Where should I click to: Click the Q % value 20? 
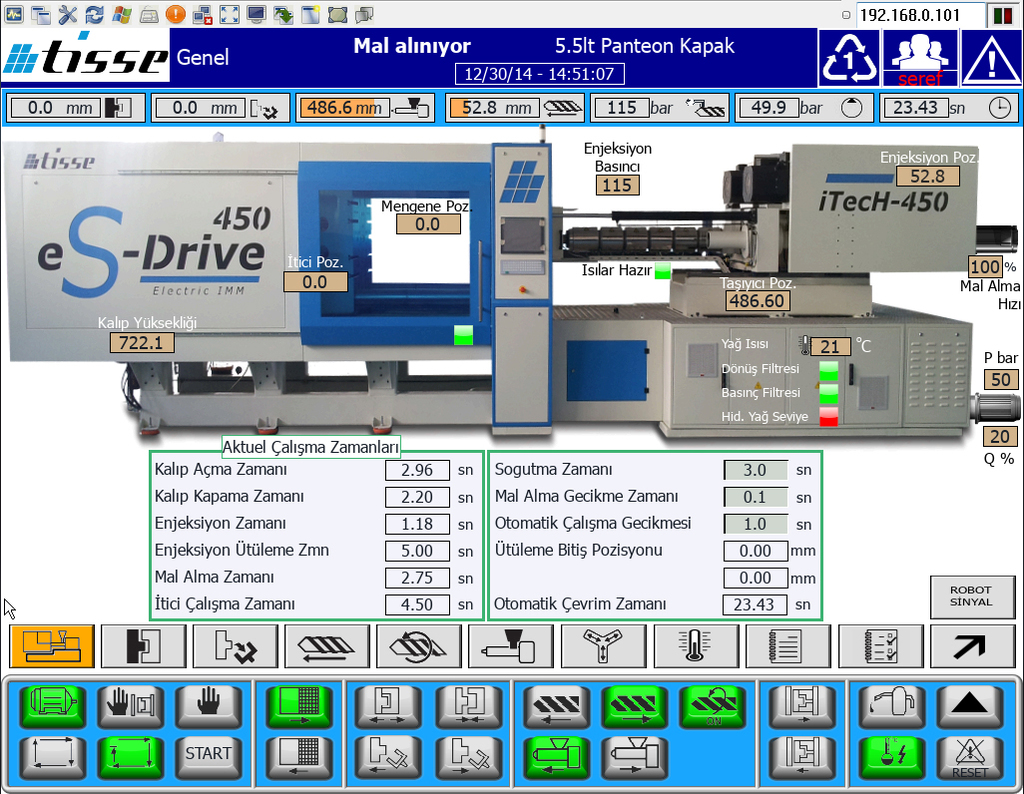[1000, 436]
